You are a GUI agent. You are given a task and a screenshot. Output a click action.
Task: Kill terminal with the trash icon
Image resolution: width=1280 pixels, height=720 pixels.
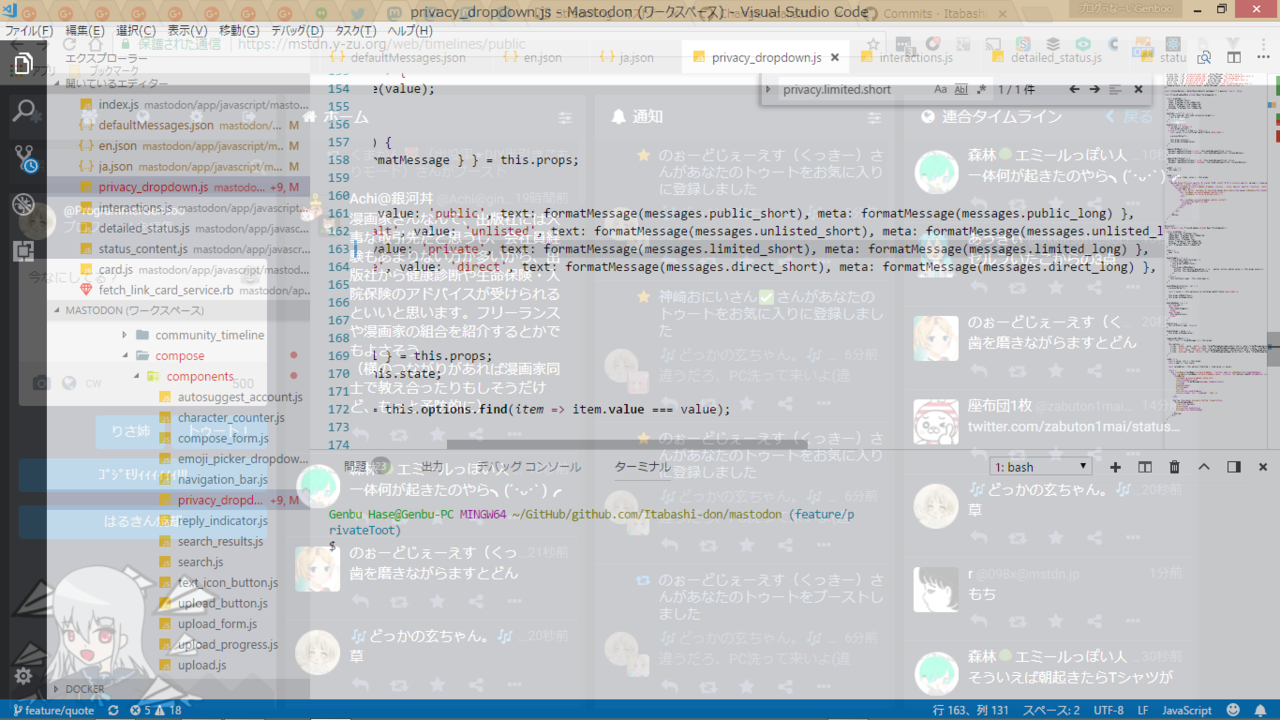pos(1175,467)
